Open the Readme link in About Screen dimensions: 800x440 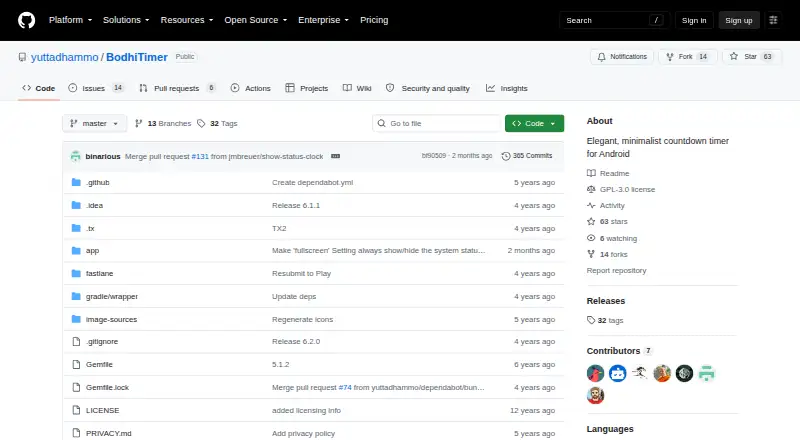608,174
